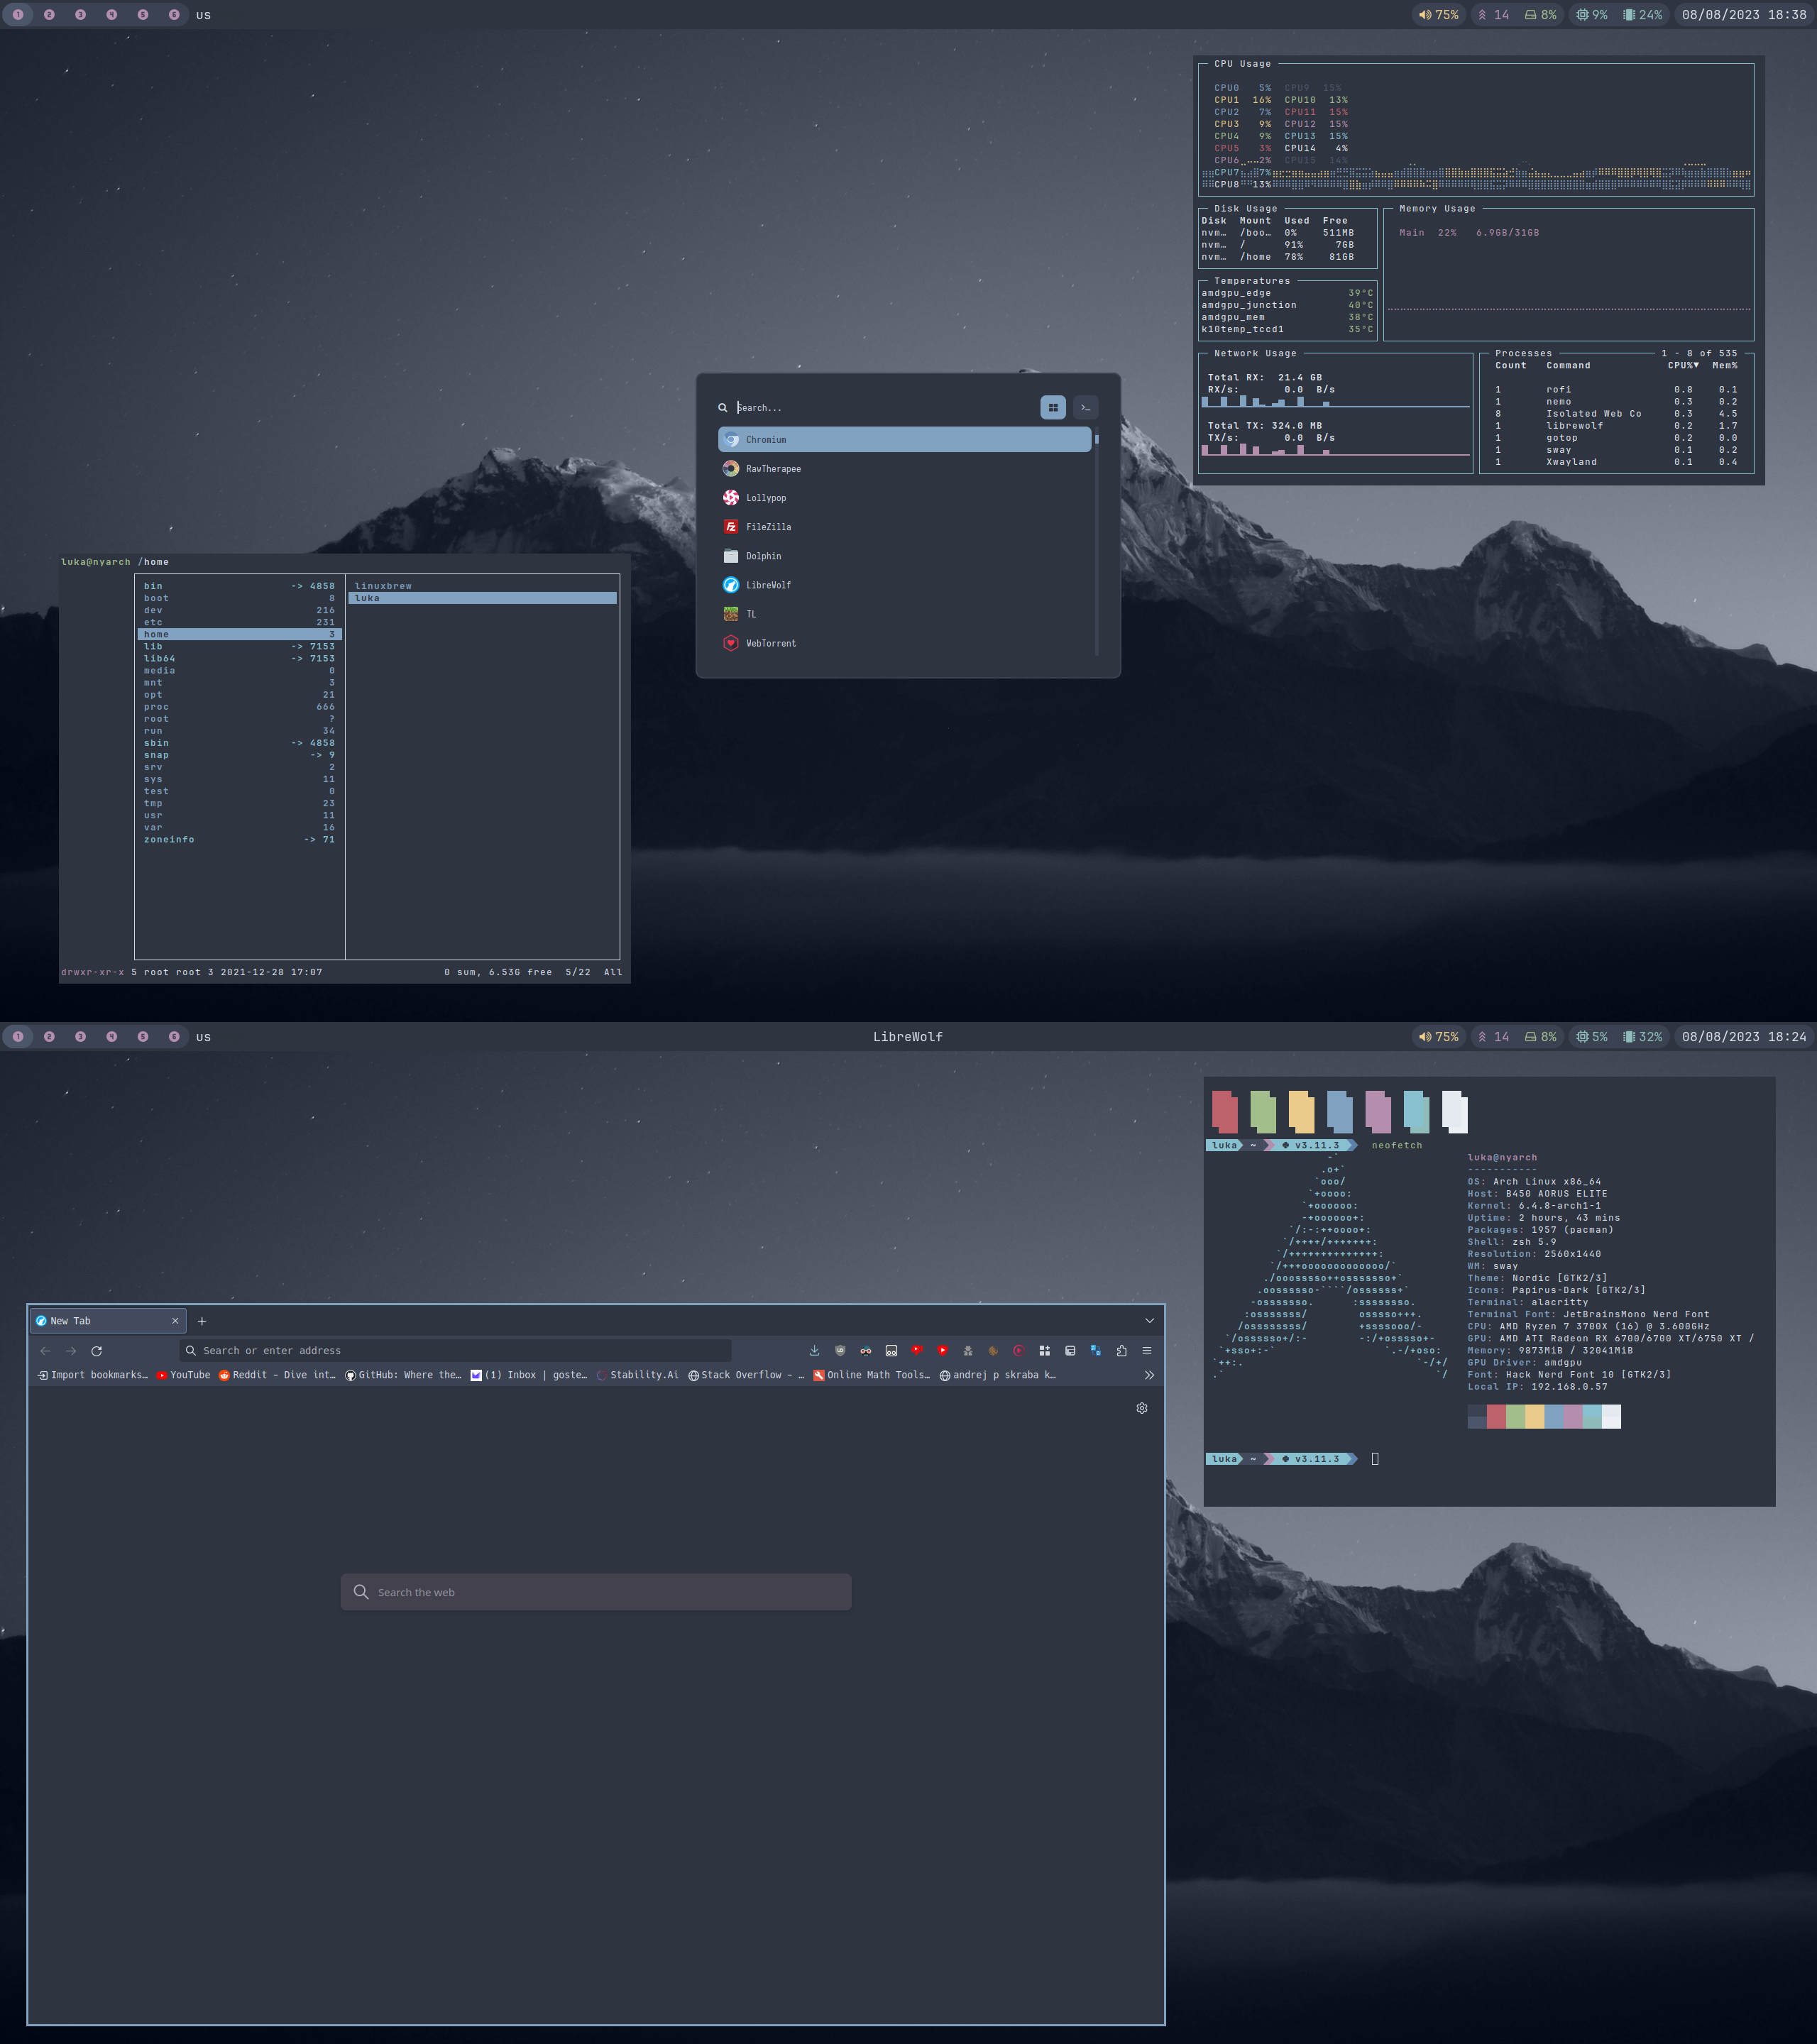Click the forward arrow in LibreWolf
This screenshot has width=1817, height=2044.
pos(71,1350)
